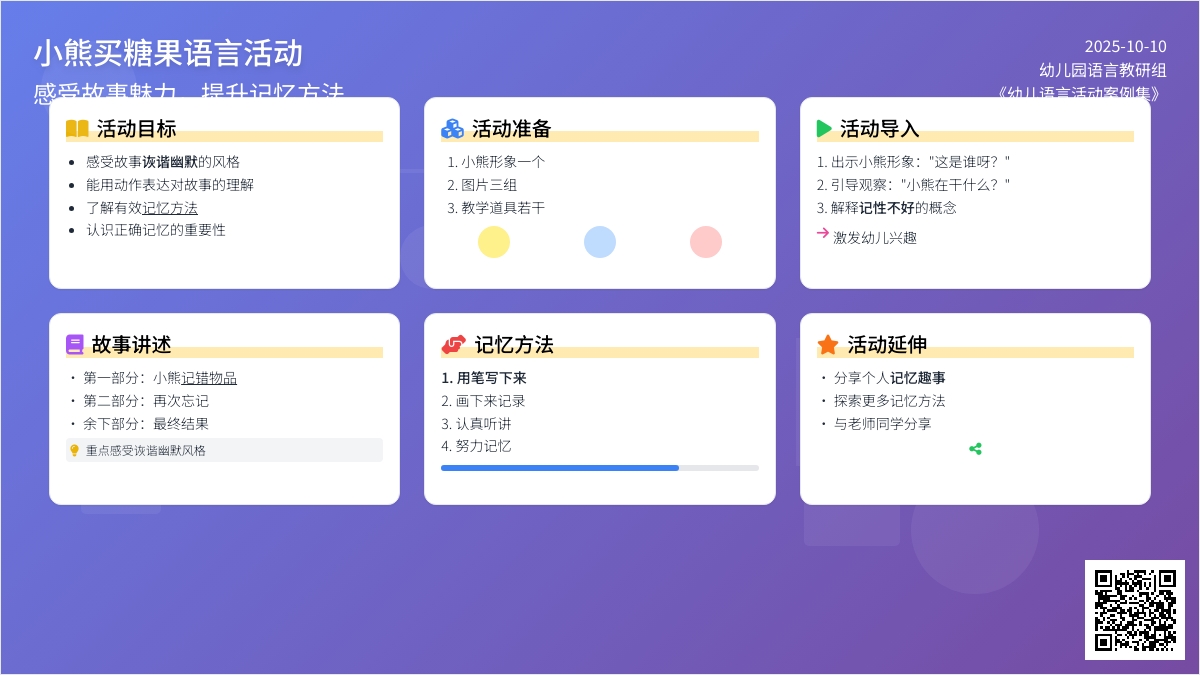
Task: Click the 幼儿园语言教研组 text
Action: click(x=1103, y=70)
